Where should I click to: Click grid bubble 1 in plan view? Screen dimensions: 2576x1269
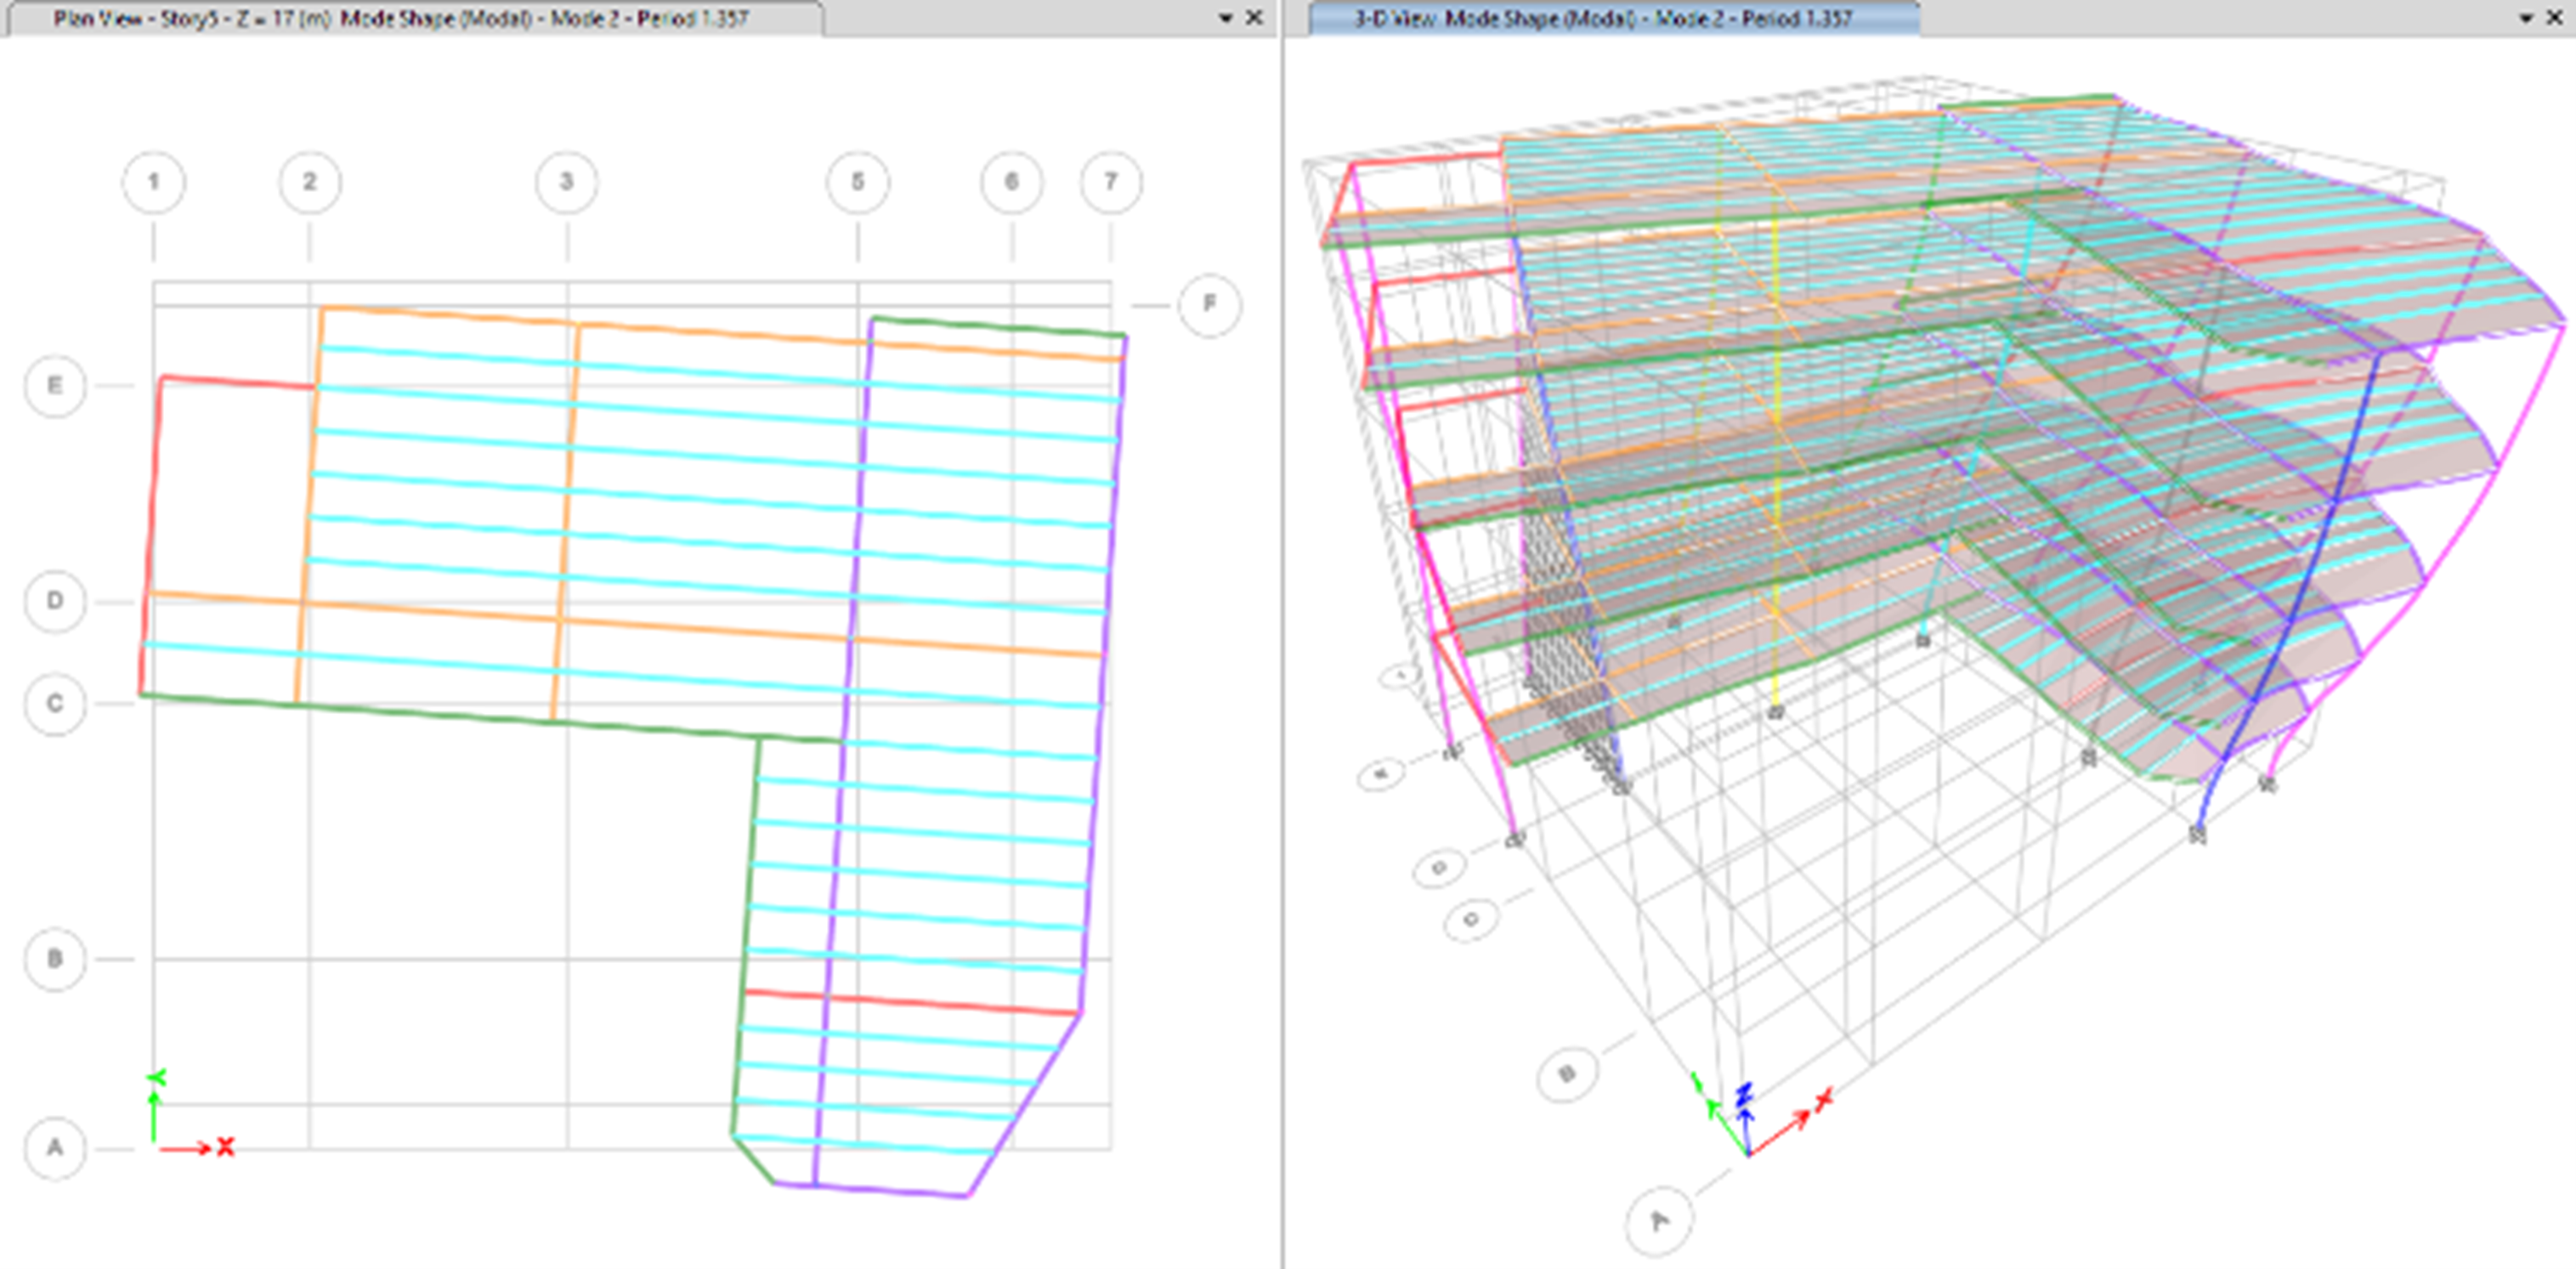(x=153, y=182)
